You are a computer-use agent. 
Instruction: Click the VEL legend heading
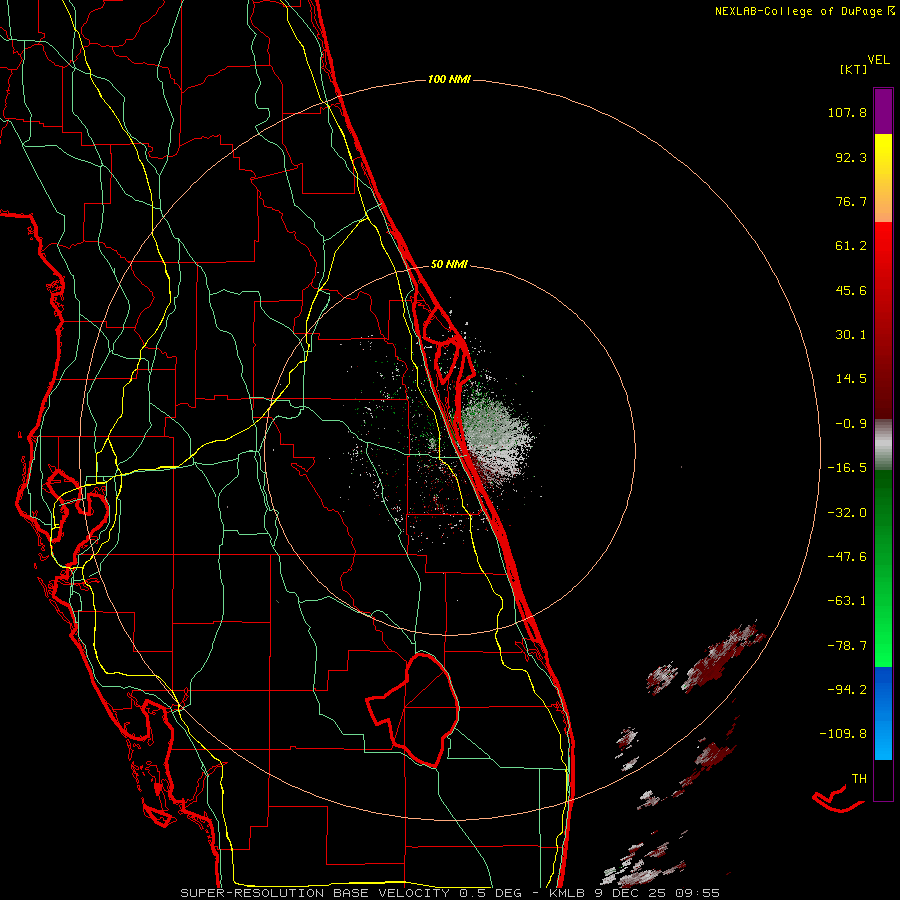pyautogui.click(x=878, y=60)
